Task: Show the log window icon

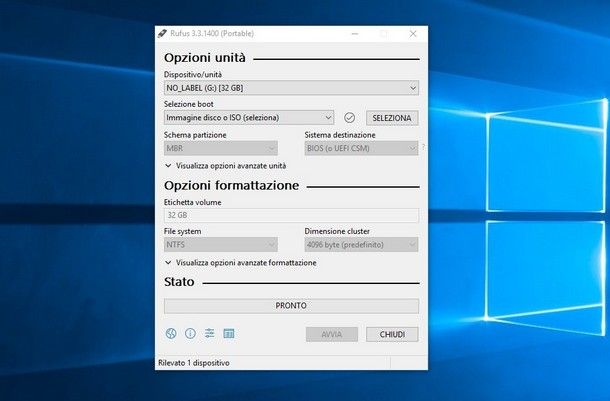Action: (x=229, y=333)
